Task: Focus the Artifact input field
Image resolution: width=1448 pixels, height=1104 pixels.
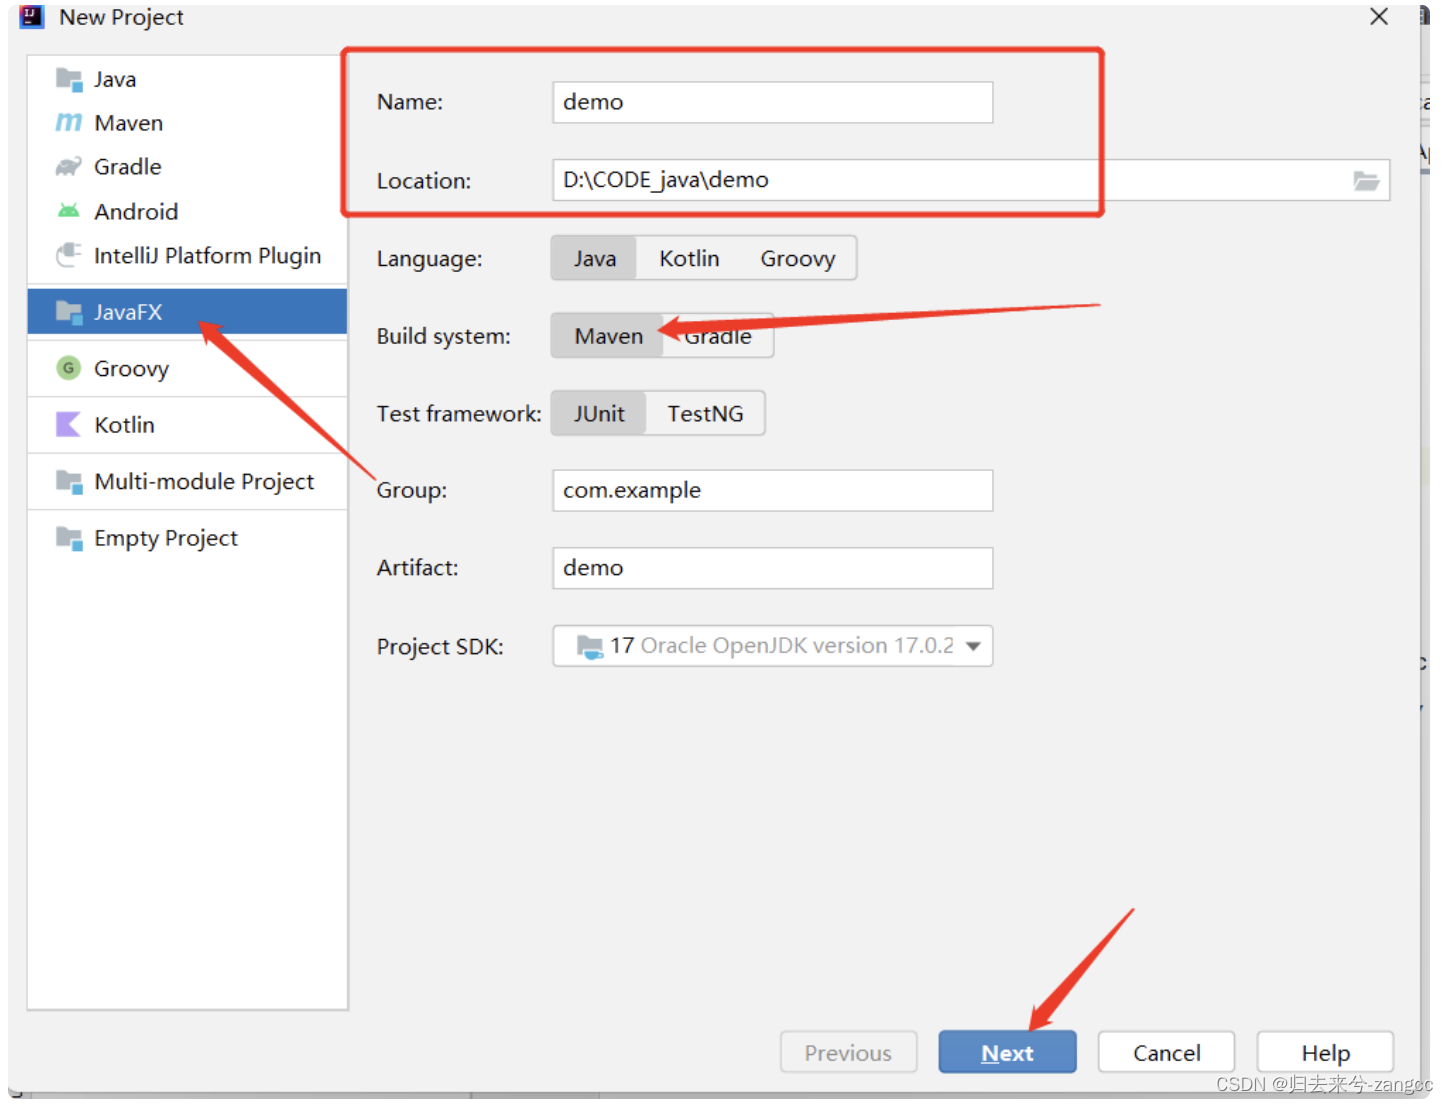Action: (772, 568)
